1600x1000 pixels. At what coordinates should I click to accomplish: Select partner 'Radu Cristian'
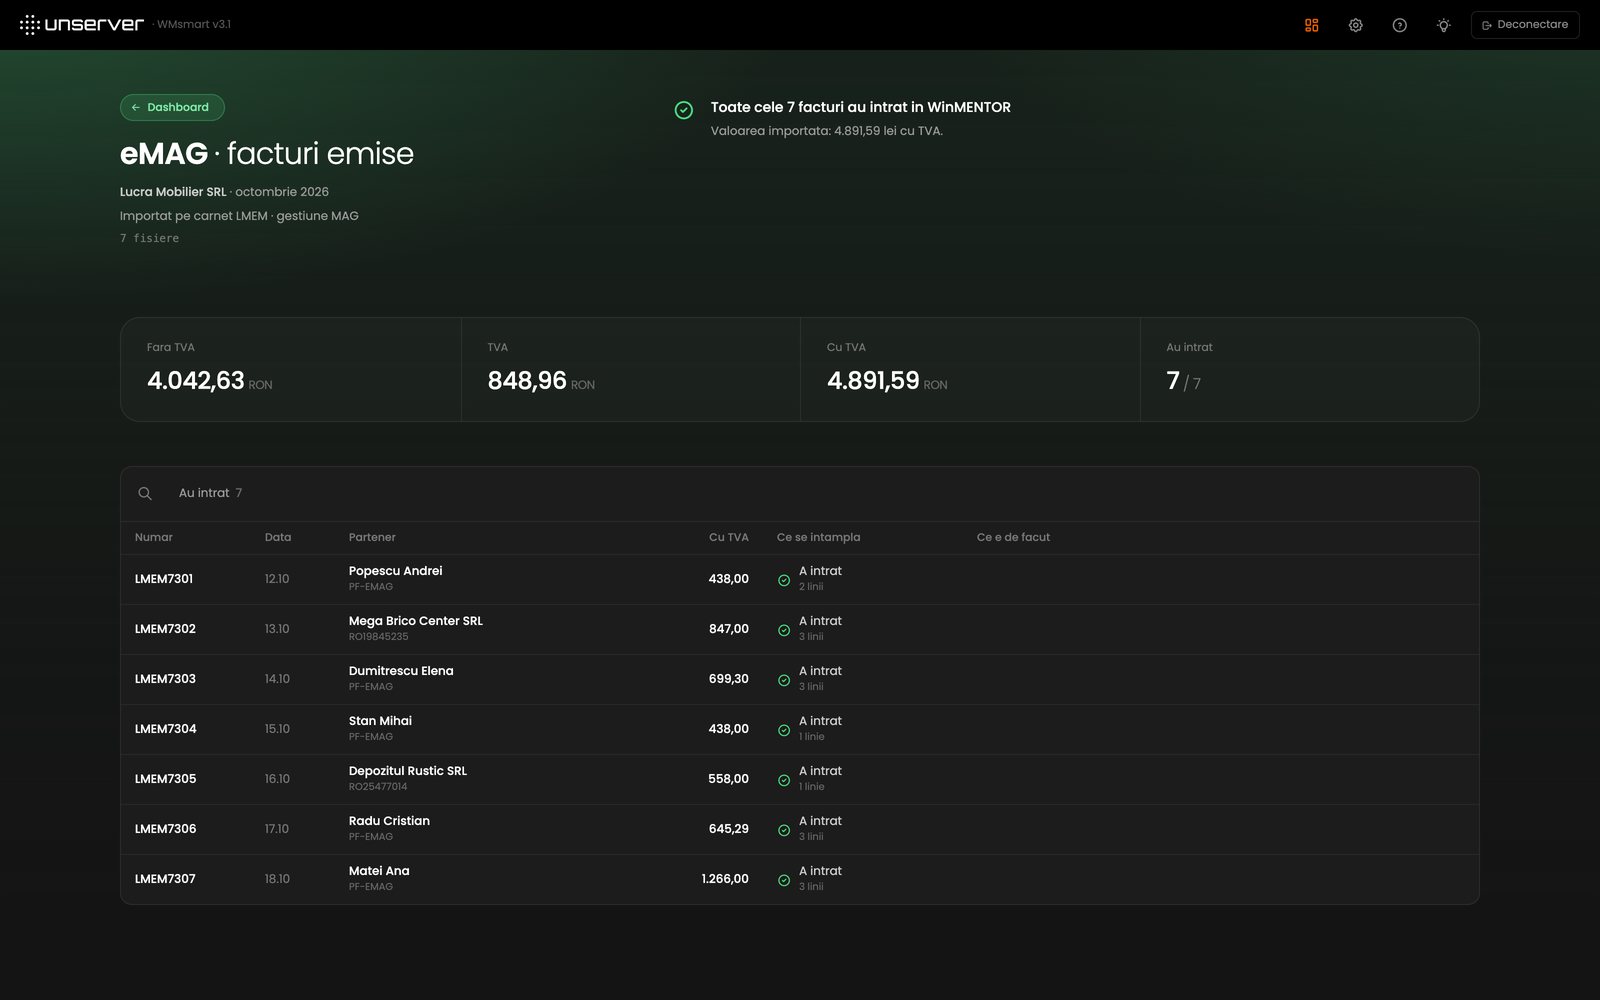[x=389, y=821]
